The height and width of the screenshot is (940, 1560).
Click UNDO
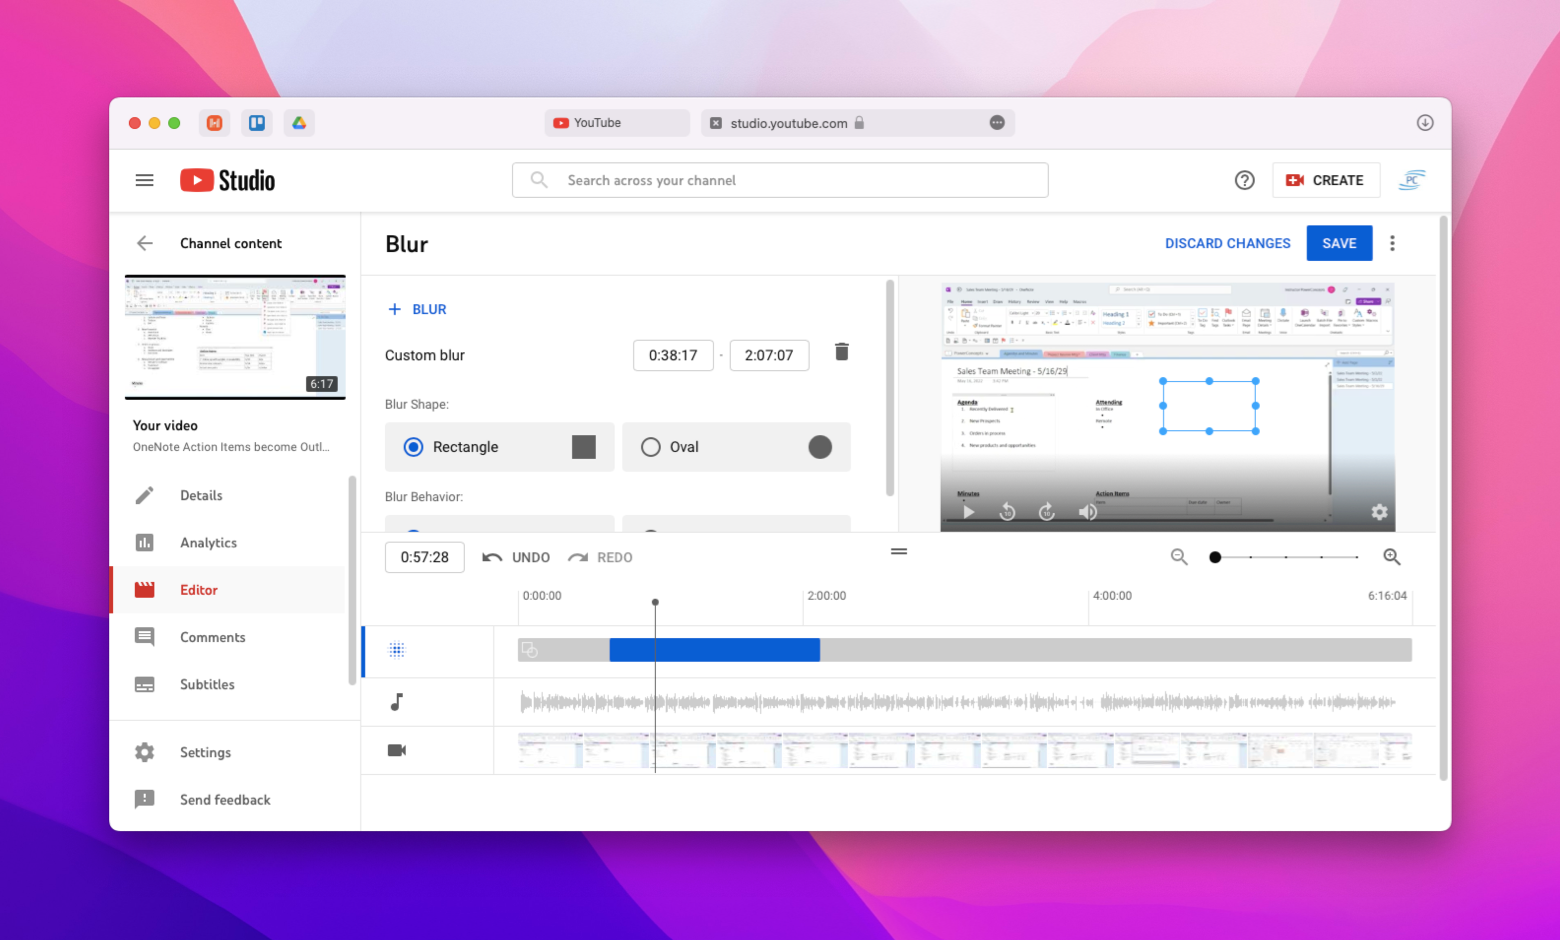(x=516, y=557)
